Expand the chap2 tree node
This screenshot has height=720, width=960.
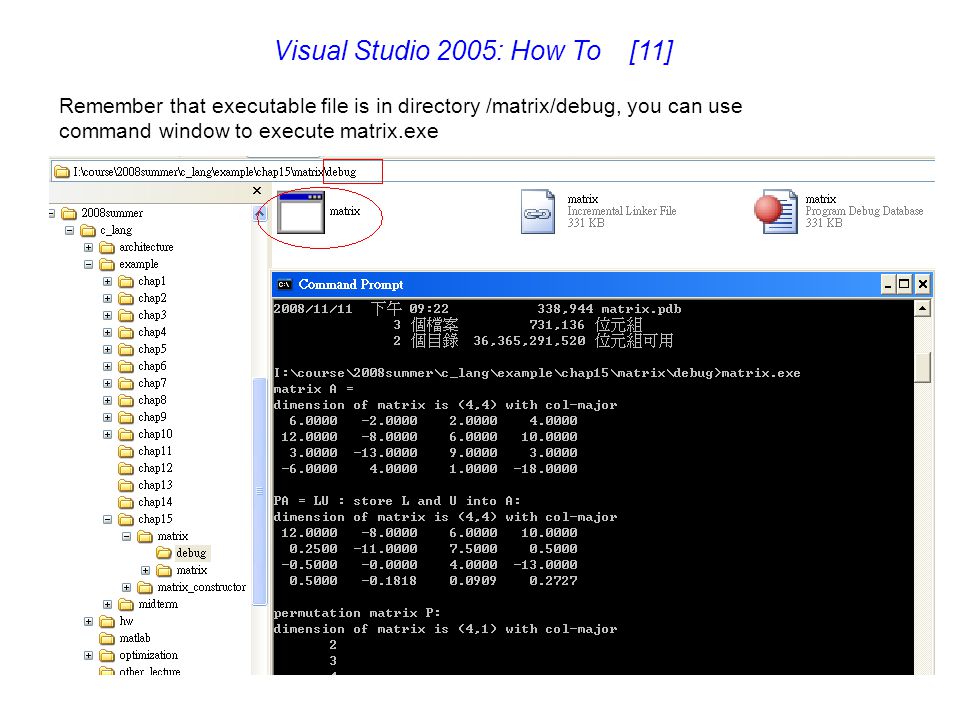click(x=108, y=299)
